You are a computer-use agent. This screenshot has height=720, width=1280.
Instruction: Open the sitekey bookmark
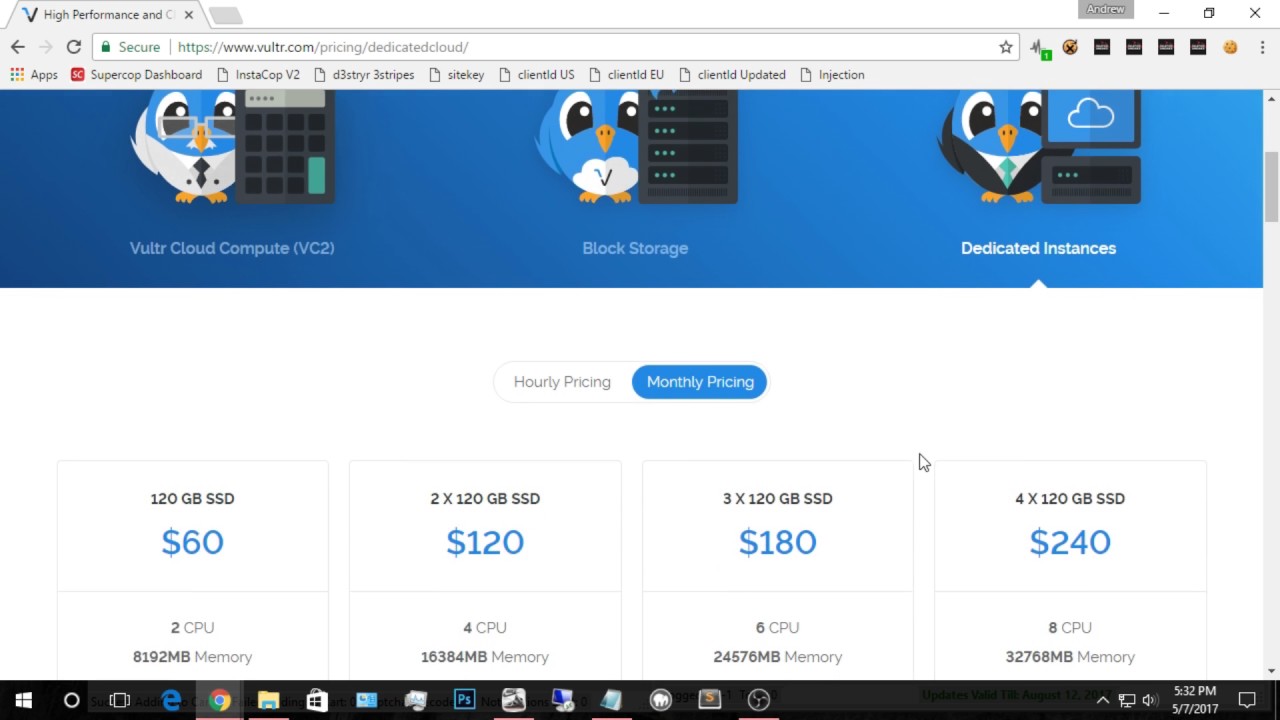pyautogui.click(x=456, y=75)
